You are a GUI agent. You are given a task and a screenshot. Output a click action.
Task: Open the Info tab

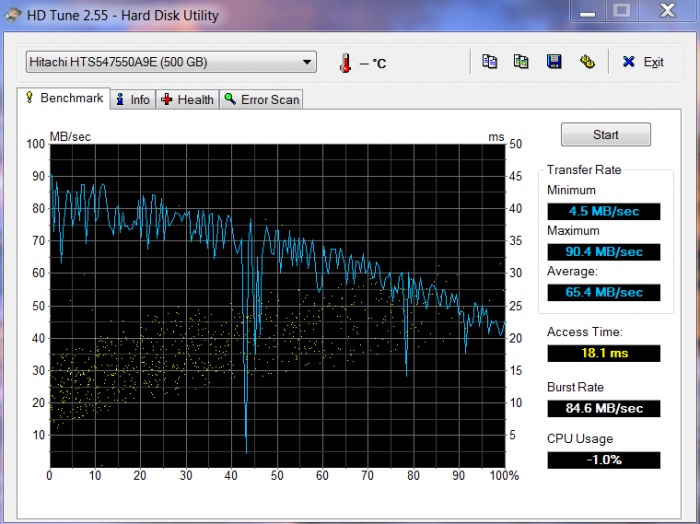click(x=132, y=100)
